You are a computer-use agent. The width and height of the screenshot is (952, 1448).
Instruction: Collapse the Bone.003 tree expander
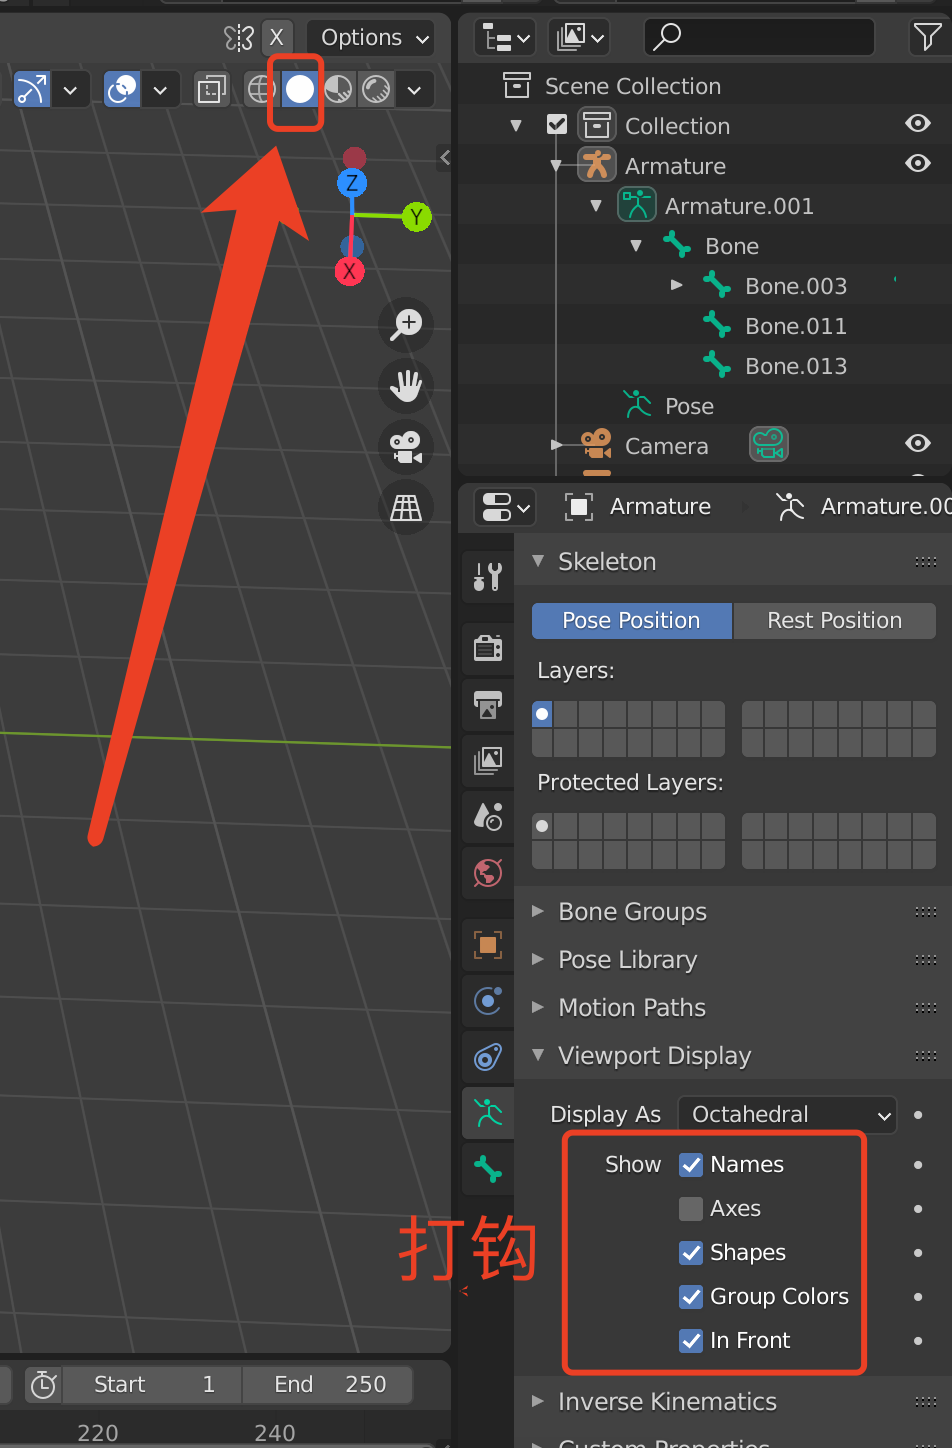pos(677,285)
